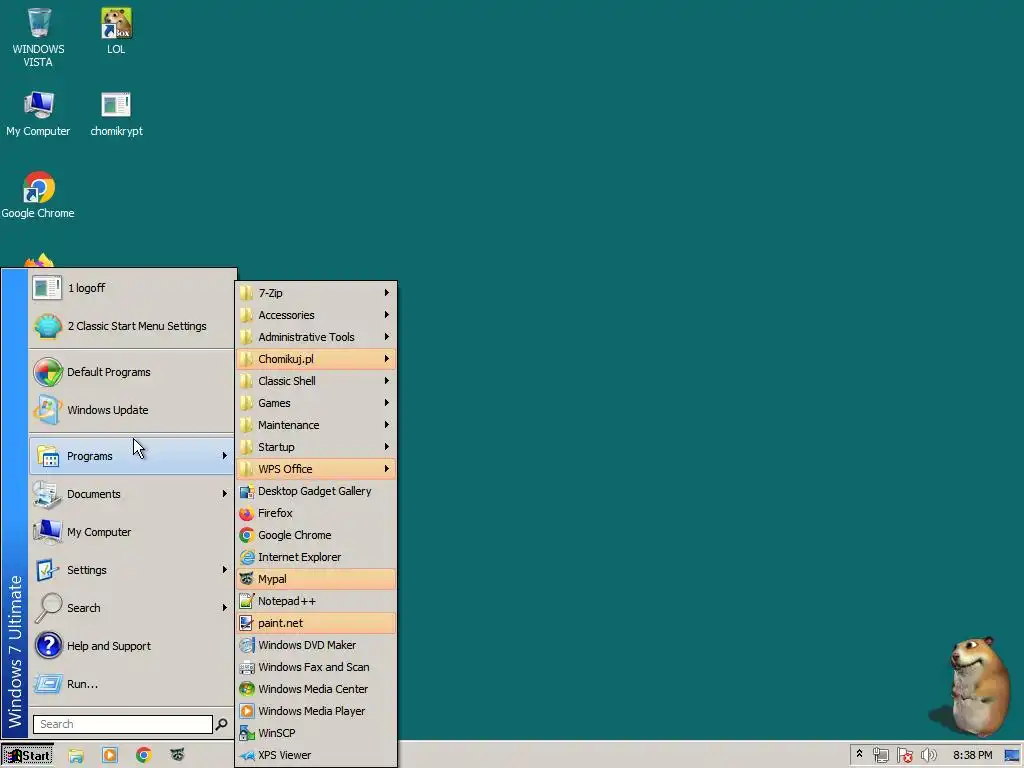Viewport: 1024px width, 768px height.
Task: Open My Computer from Start menu
Action: (x=131, y=532)
